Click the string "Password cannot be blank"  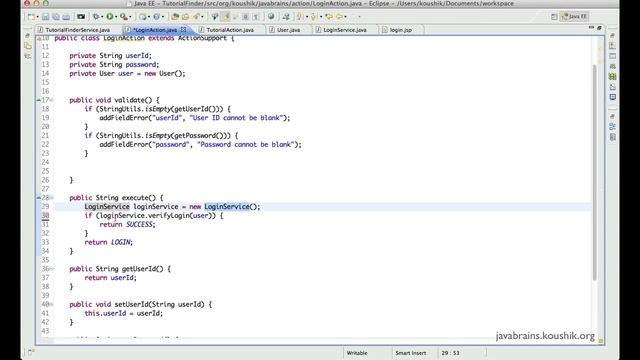(245, 144)
